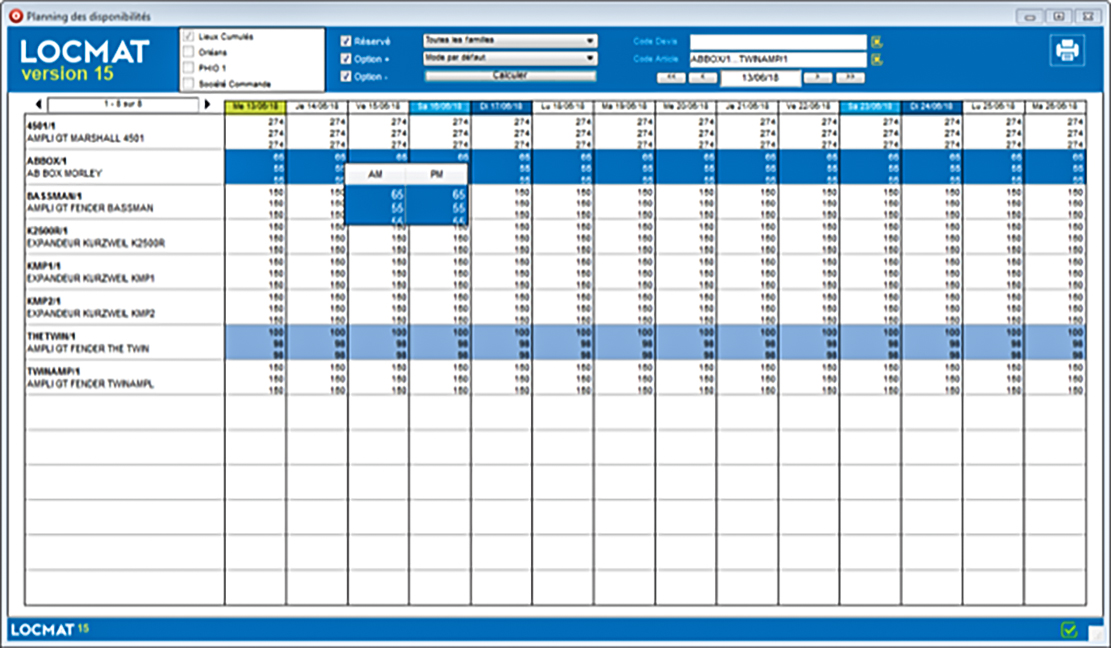This screenshot has width=1111, height=648.
Task: Click the green validate checkmark icon
Action: click(x=1068, y=629)
